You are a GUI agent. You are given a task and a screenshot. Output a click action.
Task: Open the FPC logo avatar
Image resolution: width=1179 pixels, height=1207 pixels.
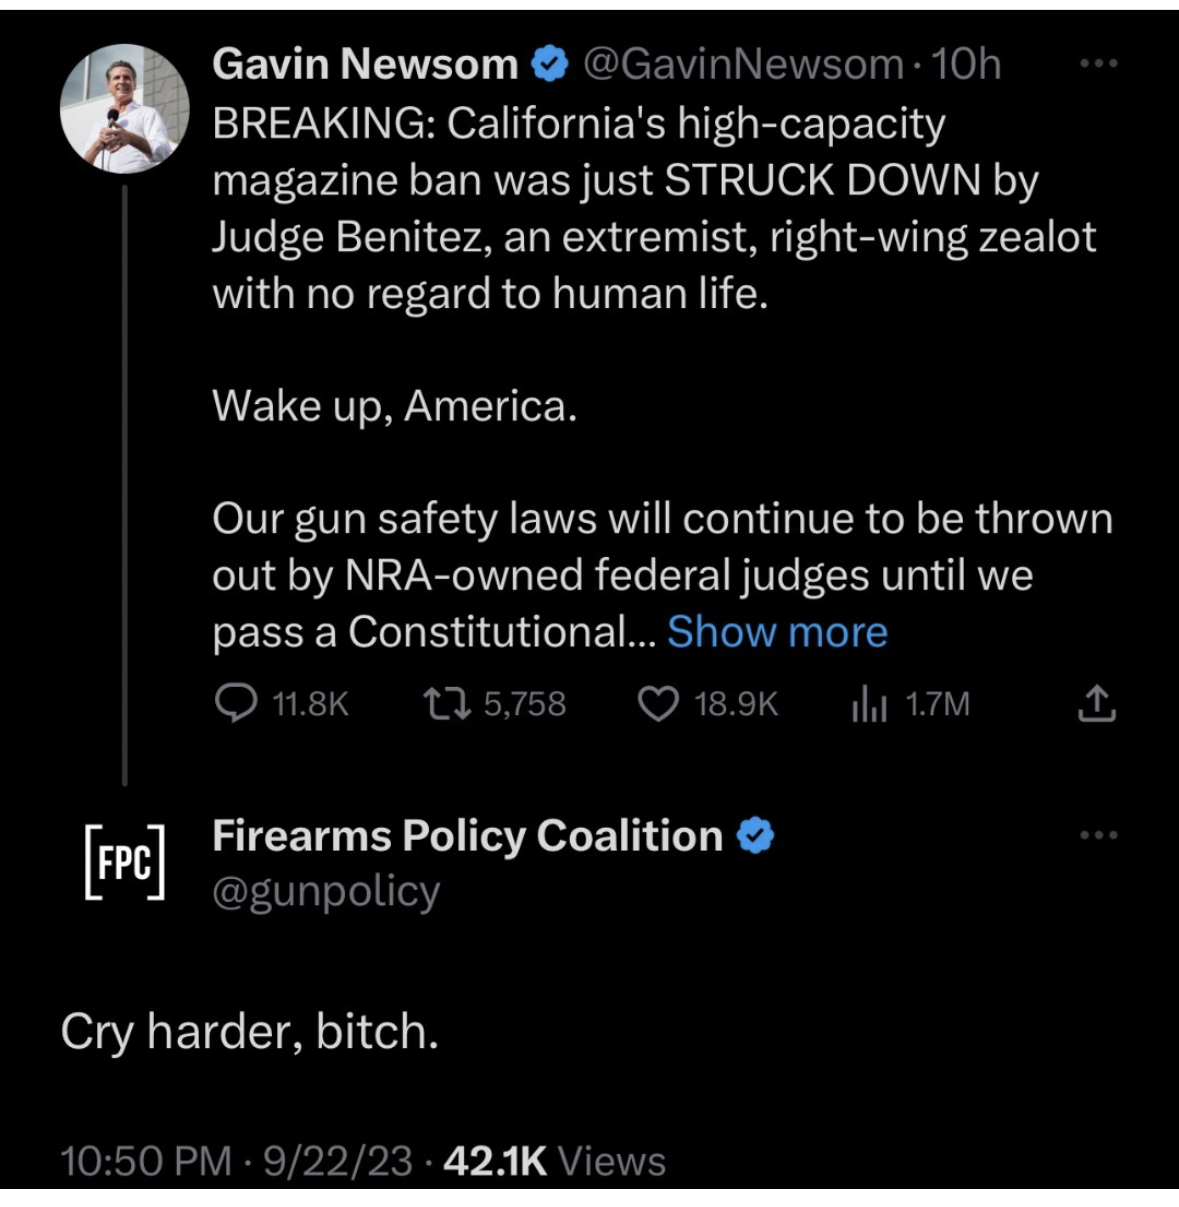coord(123,862)
